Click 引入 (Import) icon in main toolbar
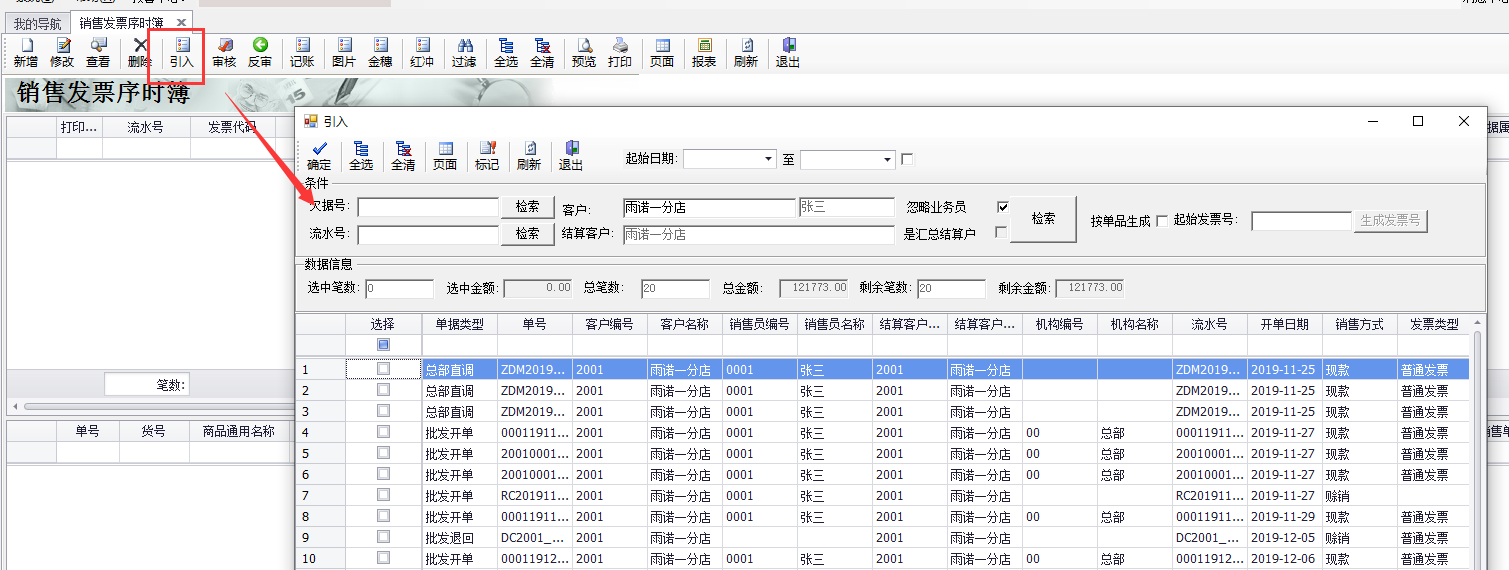Image resolution: width=1509 pixels, height=570 pixels. tap(181, 52)
